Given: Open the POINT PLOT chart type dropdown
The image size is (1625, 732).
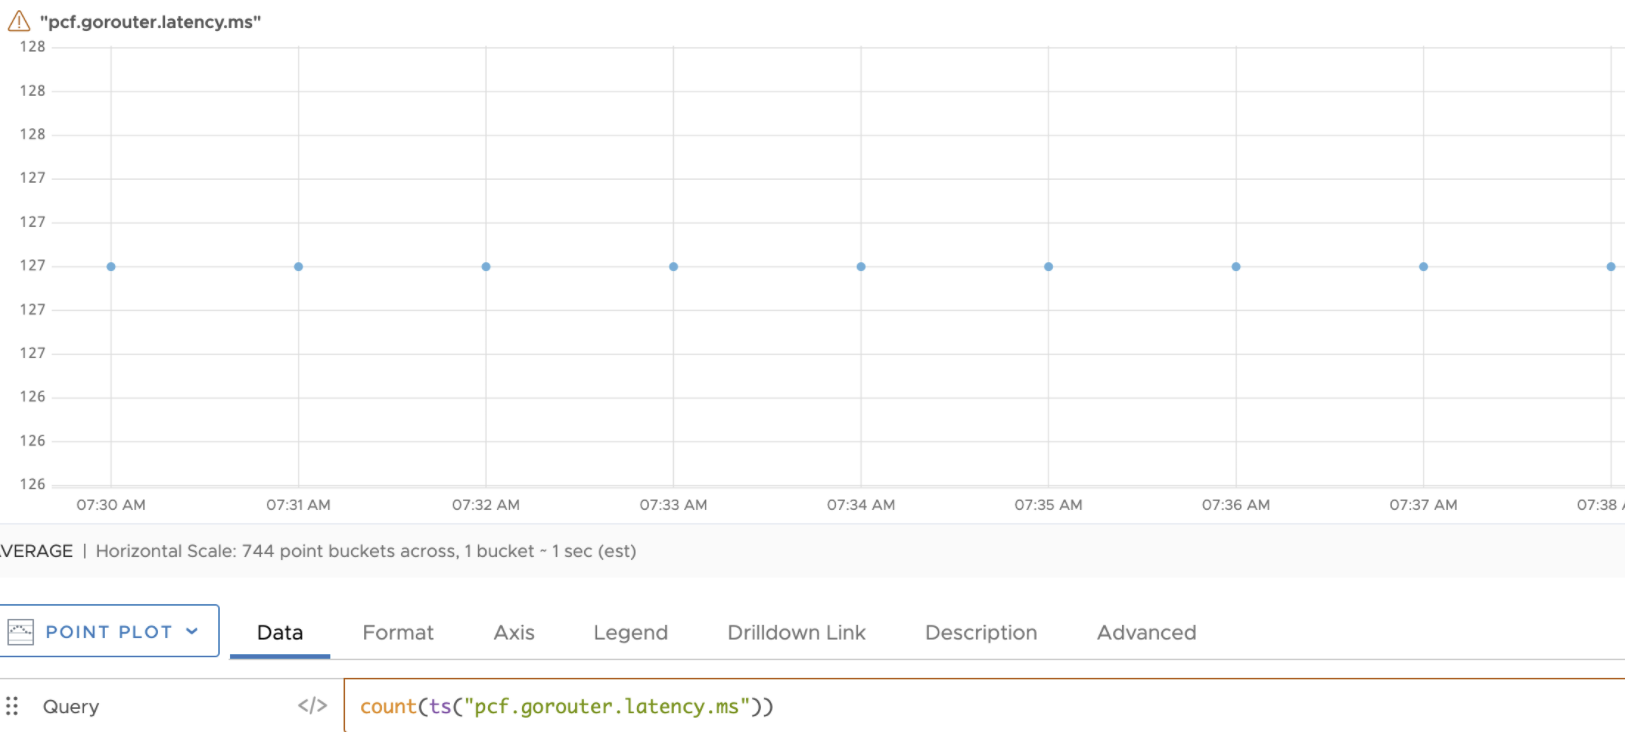Looking at the screenshot, I should (x=109, y=631).
